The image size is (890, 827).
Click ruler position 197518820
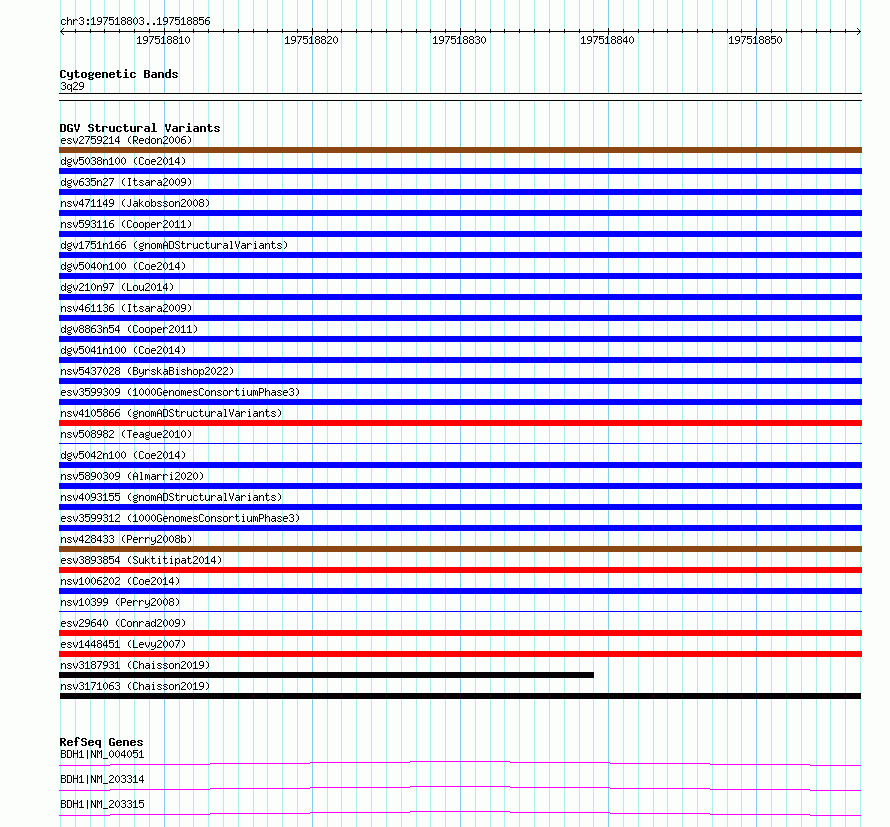point(312,40)
